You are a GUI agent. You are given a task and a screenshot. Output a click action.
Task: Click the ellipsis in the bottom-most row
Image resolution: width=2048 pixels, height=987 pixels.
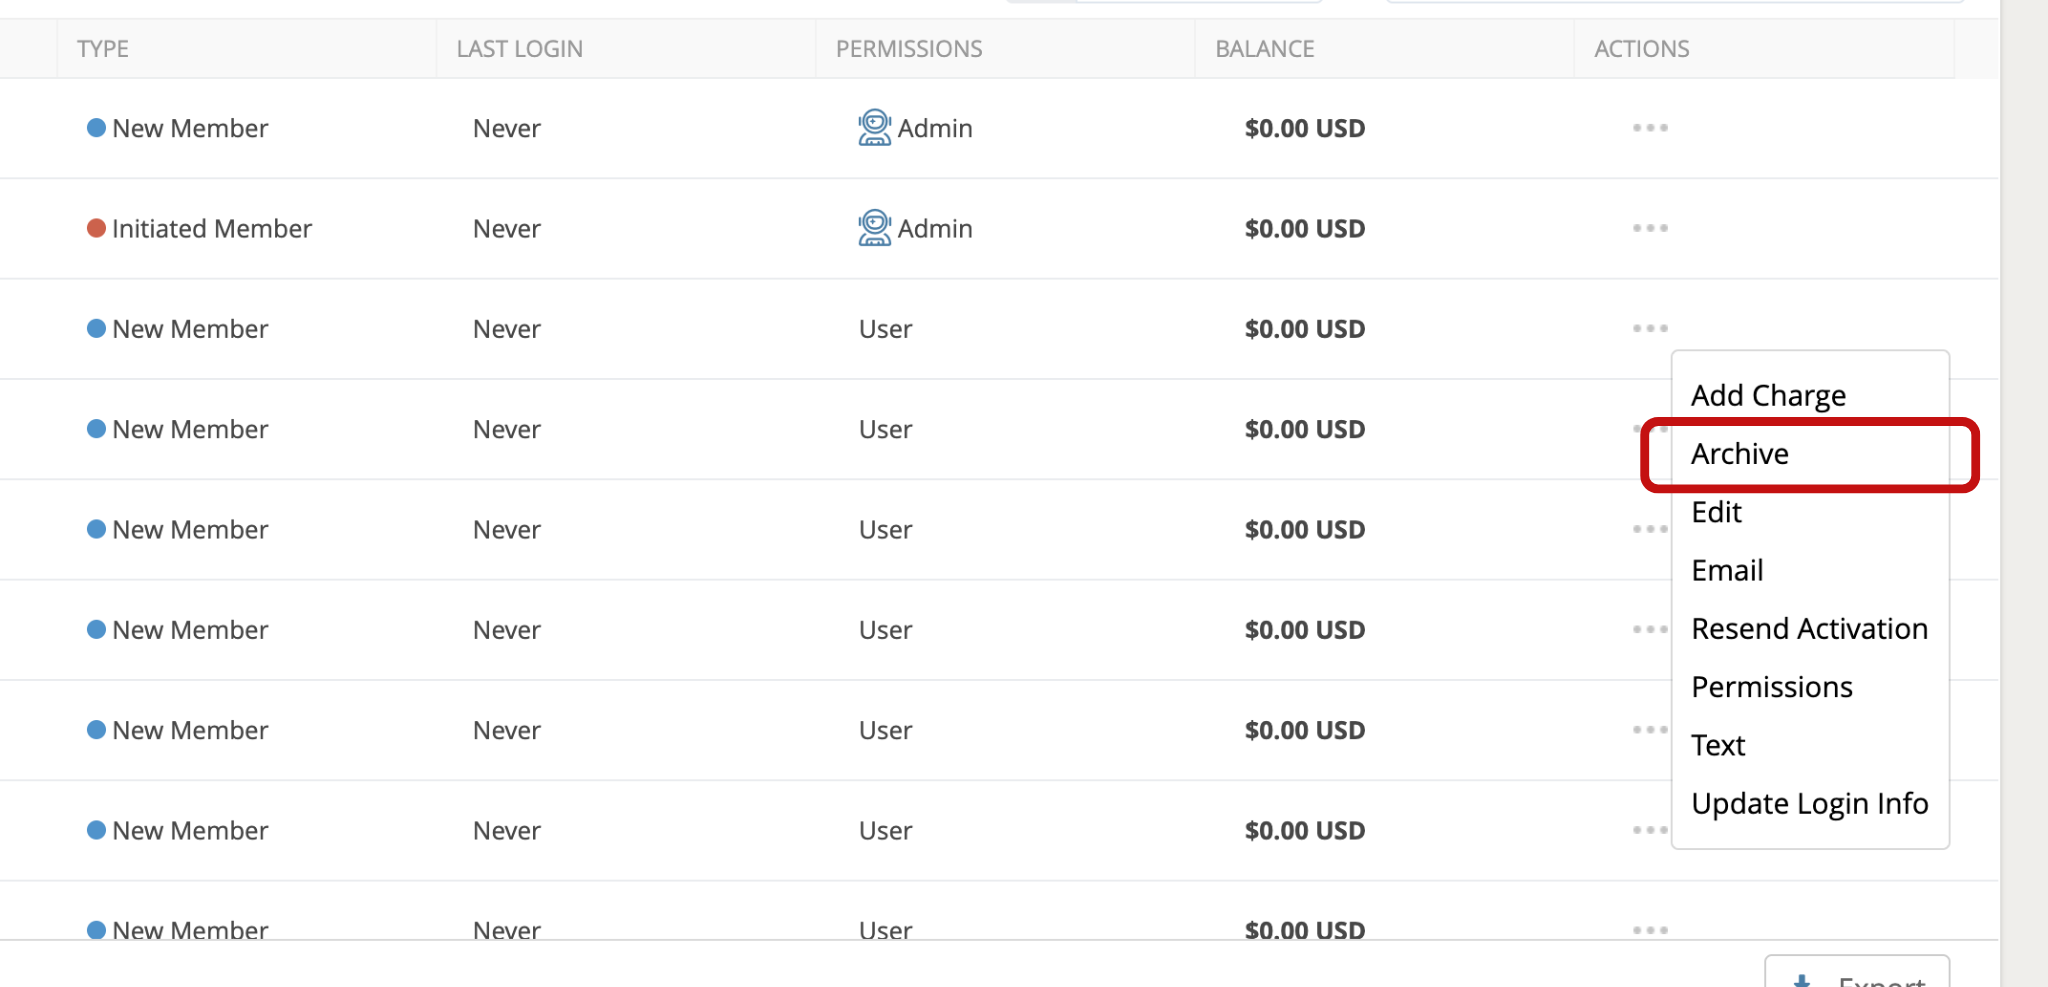tap(1650, 929)
